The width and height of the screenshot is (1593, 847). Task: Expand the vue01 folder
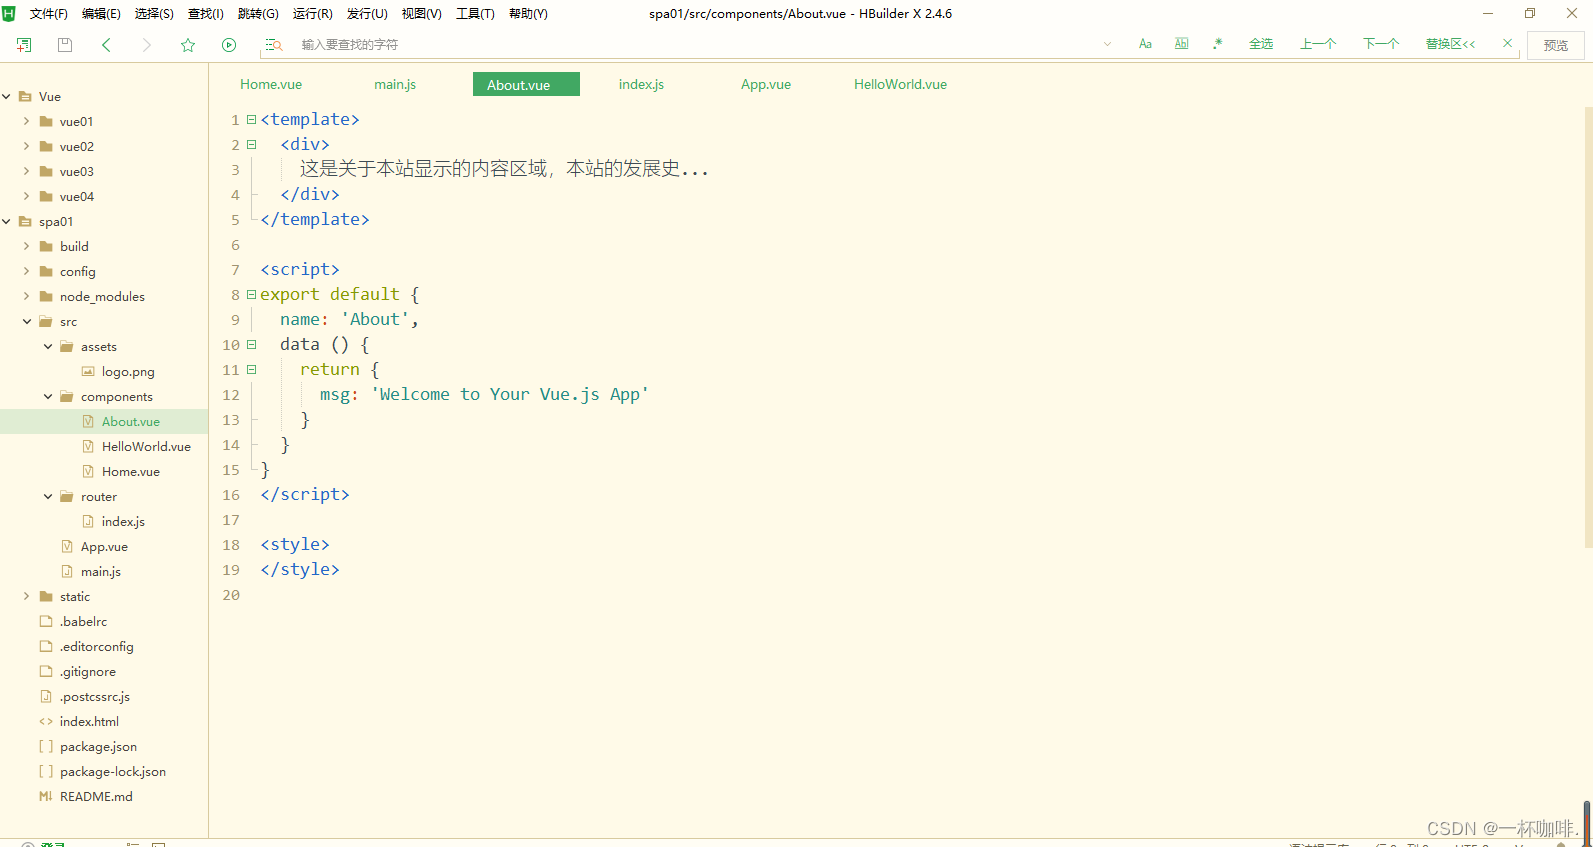[x=26, y=121]
